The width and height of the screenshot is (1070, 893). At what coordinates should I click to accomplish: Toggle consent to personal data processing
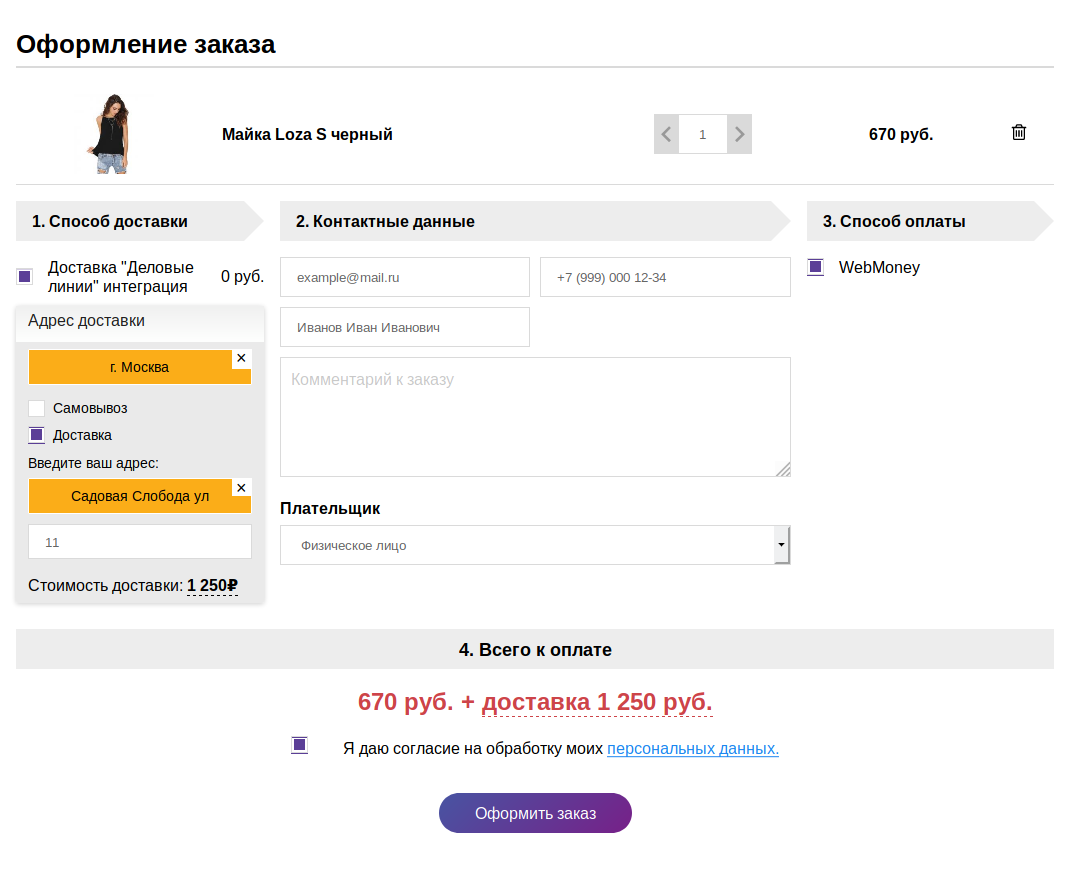point(299,745)
